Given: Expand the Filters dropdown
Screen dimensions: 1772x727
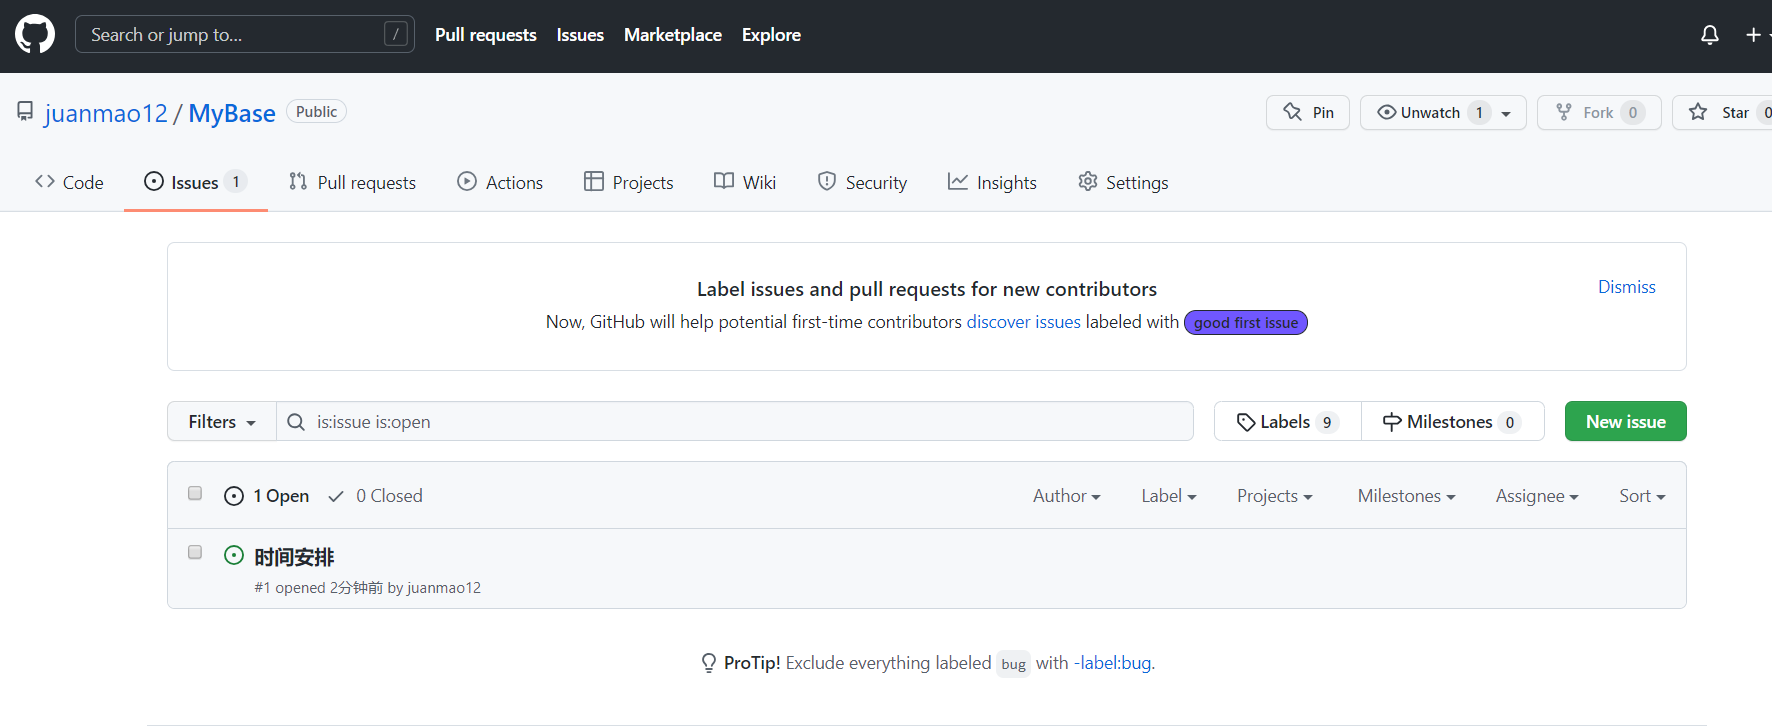Looking at the screenshot, I should coord(222,422).
